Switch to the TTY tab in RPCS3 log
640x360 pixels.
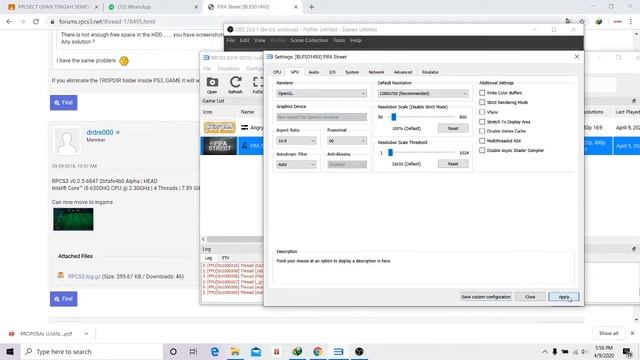pyautogui.click(x=225, y=258)
